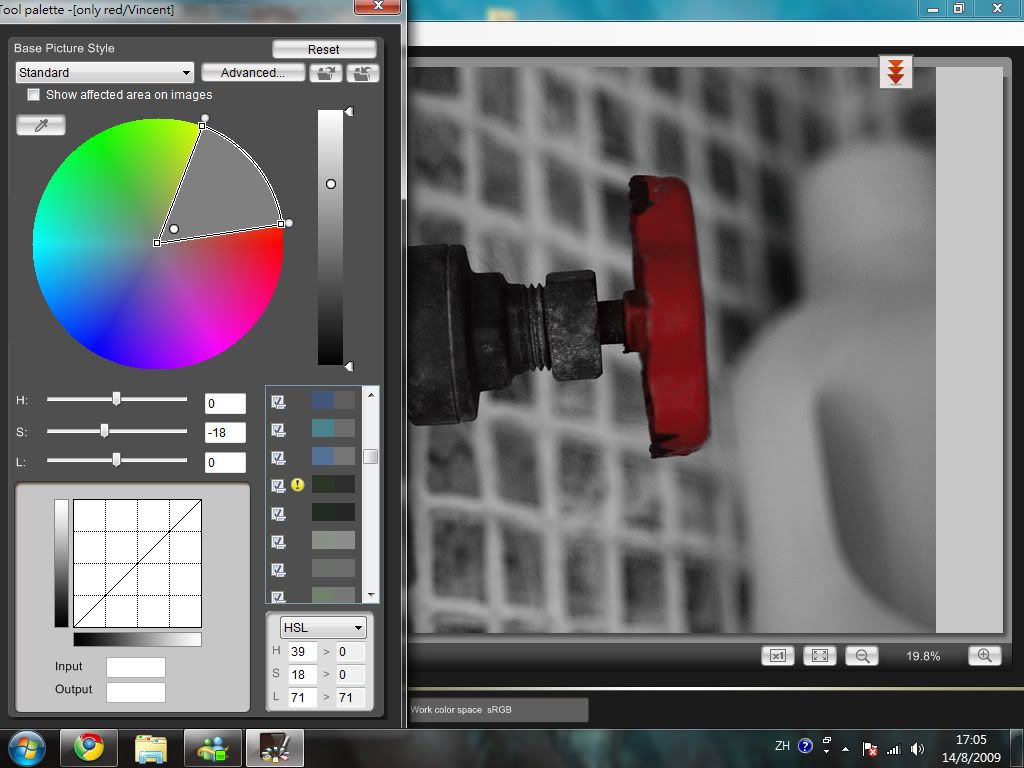
Task: Click the color list scroll down arrow
Action: (371, 595)
